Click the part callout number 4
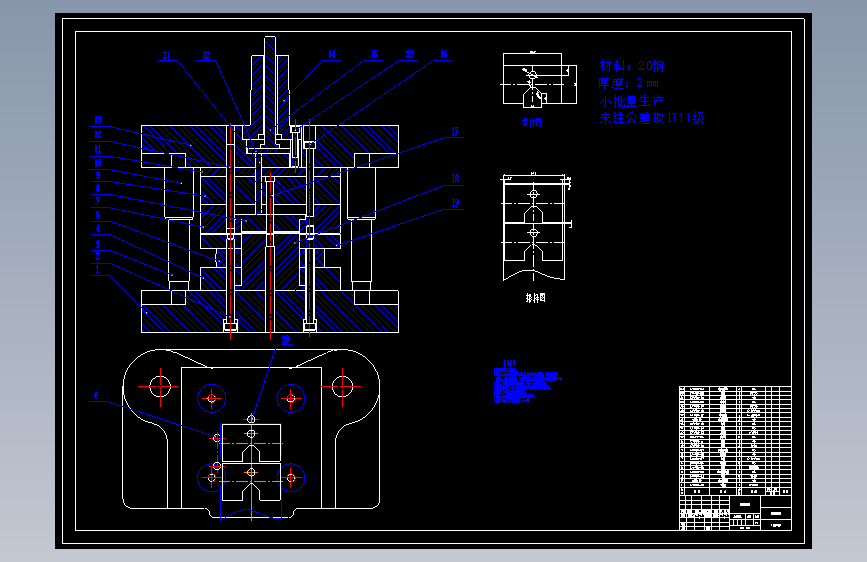Screen dimensions: 867x562 pos(98,228)
